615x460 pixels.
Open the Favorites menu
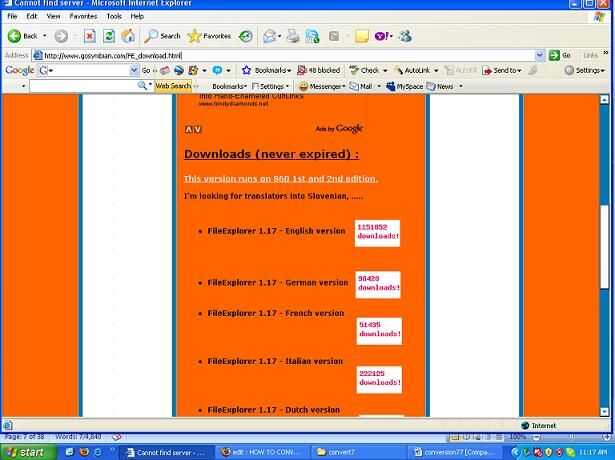tap(83, 16)
